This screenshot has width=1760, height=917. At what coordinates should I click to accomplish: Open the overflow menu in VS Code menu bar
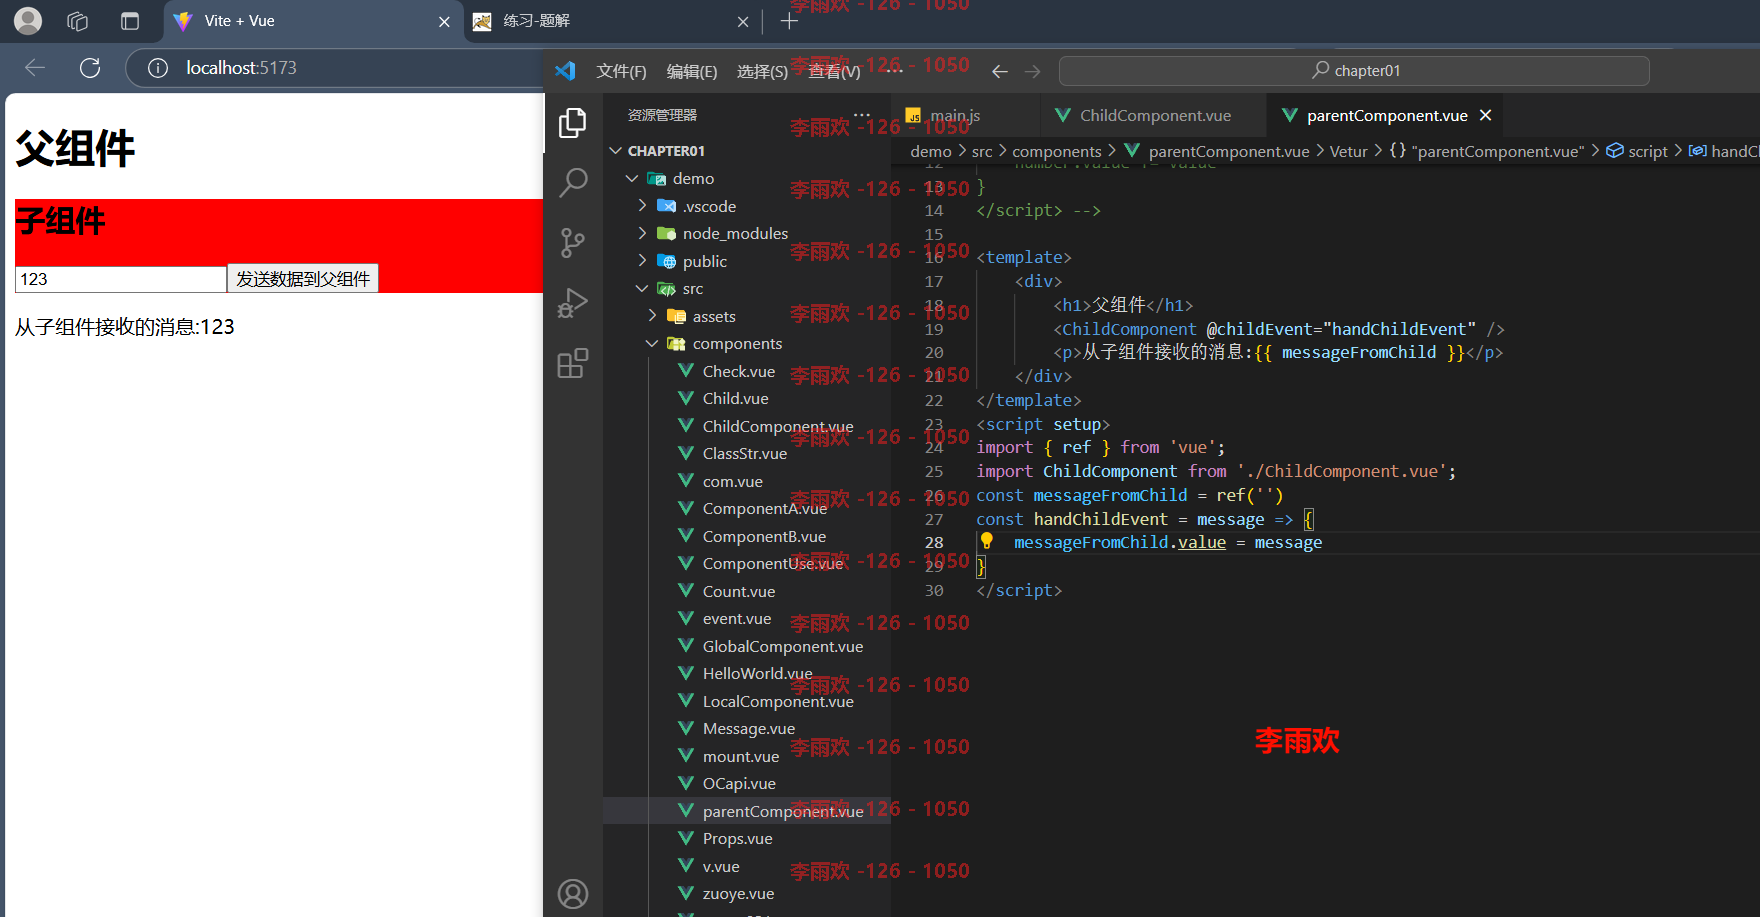tap(893, 70)
